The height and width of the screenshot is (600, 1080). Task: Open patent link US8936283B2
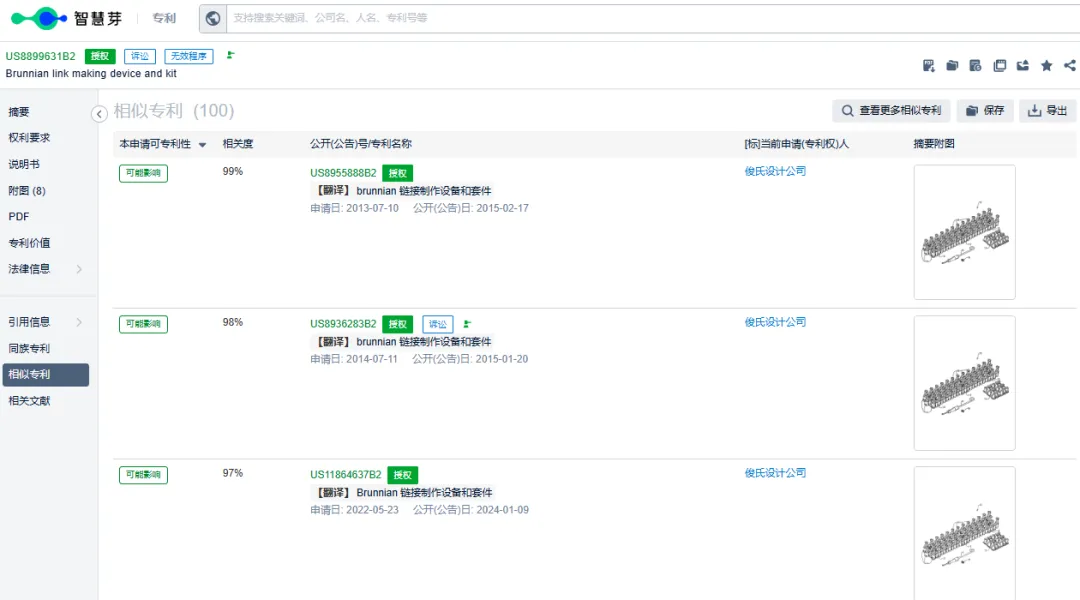343,324
